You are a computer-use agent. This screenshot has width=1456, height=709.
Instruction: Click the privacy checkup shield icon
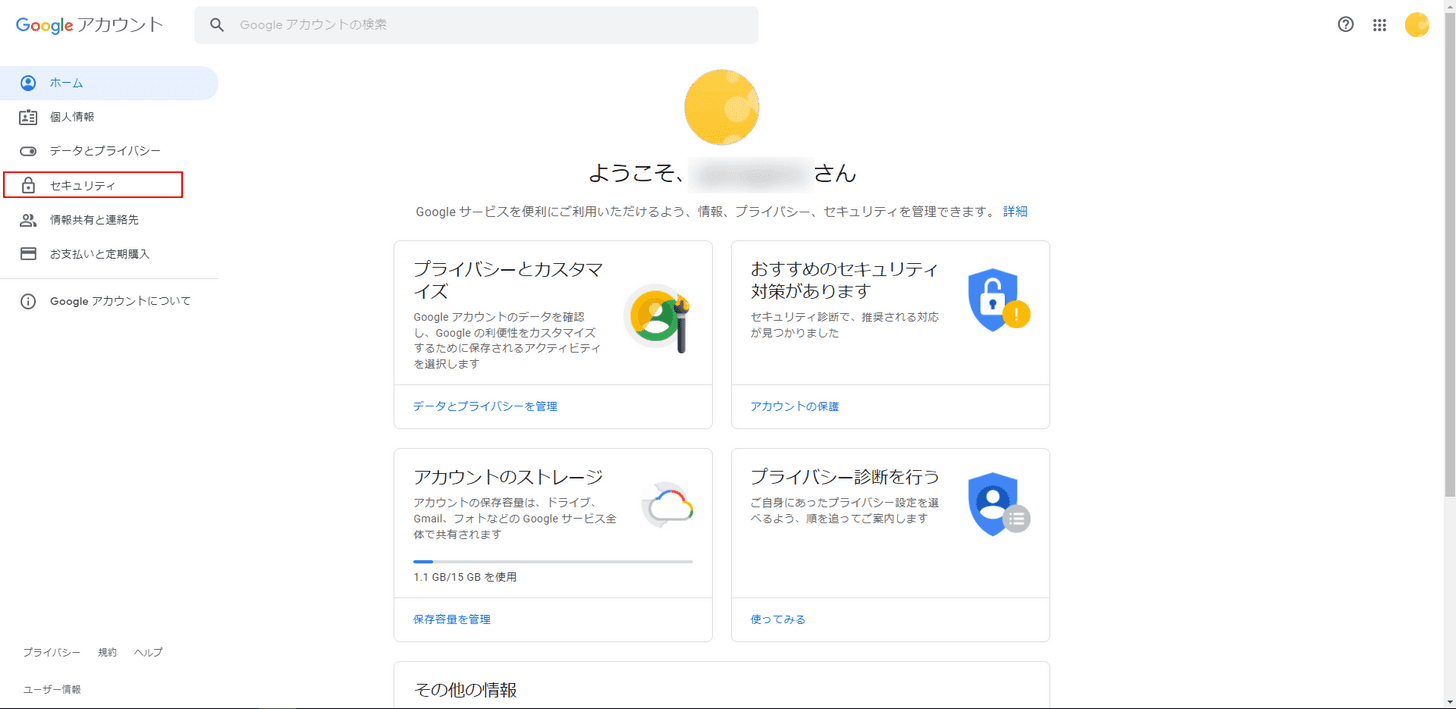click(x=998, y=505)
